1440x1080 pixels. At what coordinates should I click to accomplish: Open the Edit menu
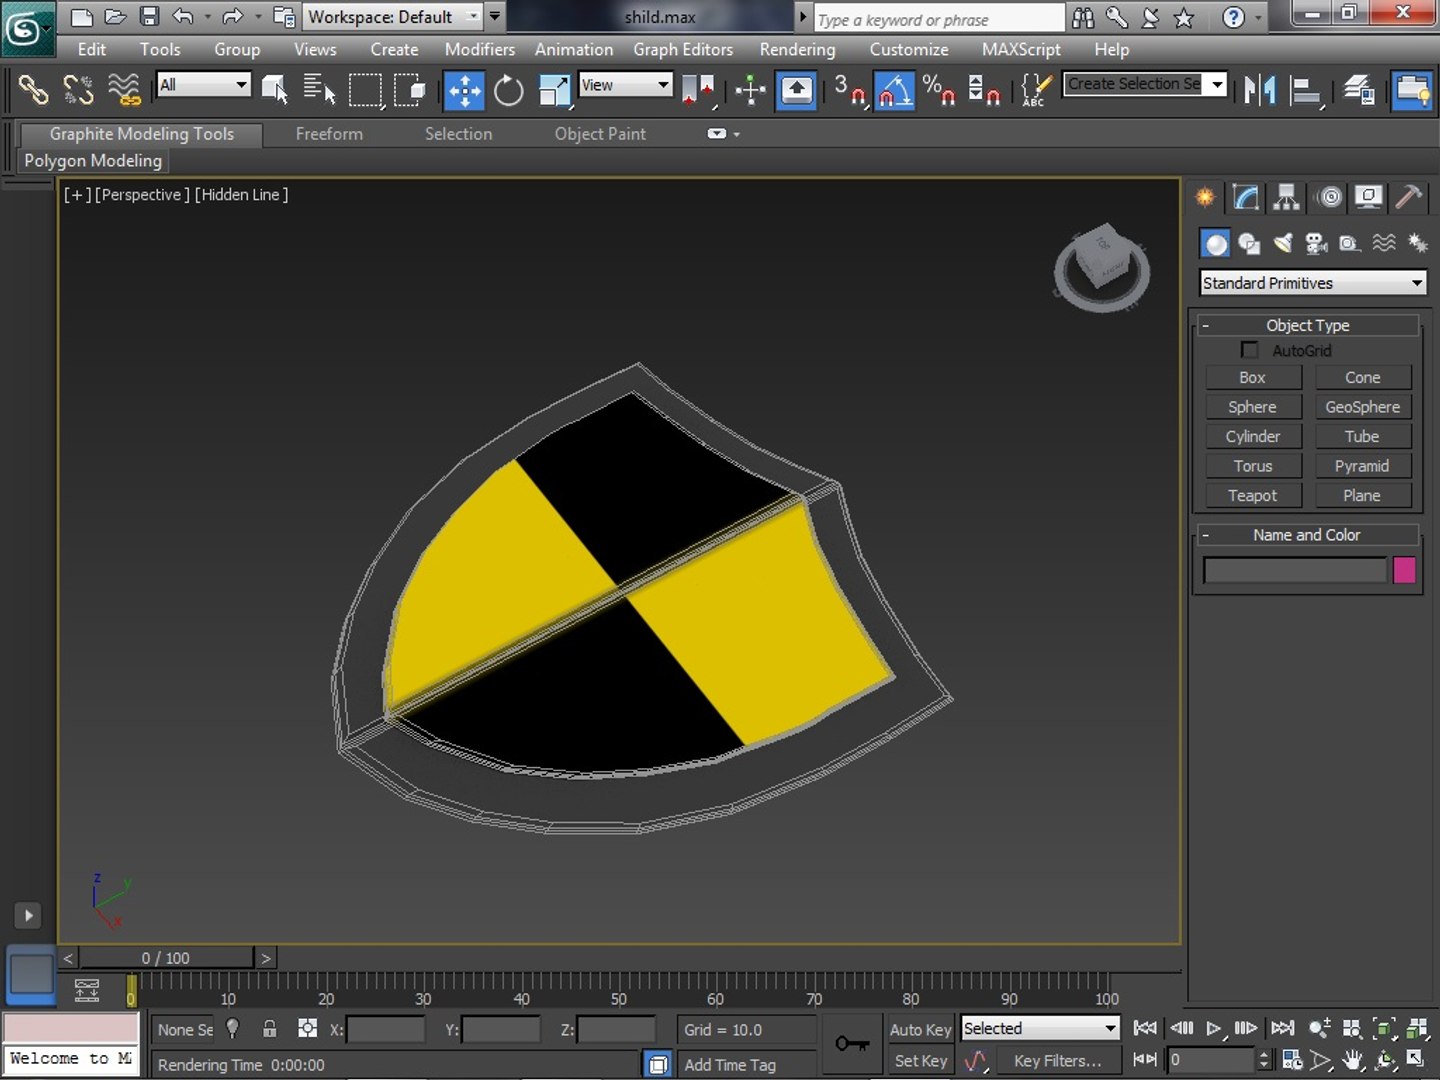click(91, 49)
